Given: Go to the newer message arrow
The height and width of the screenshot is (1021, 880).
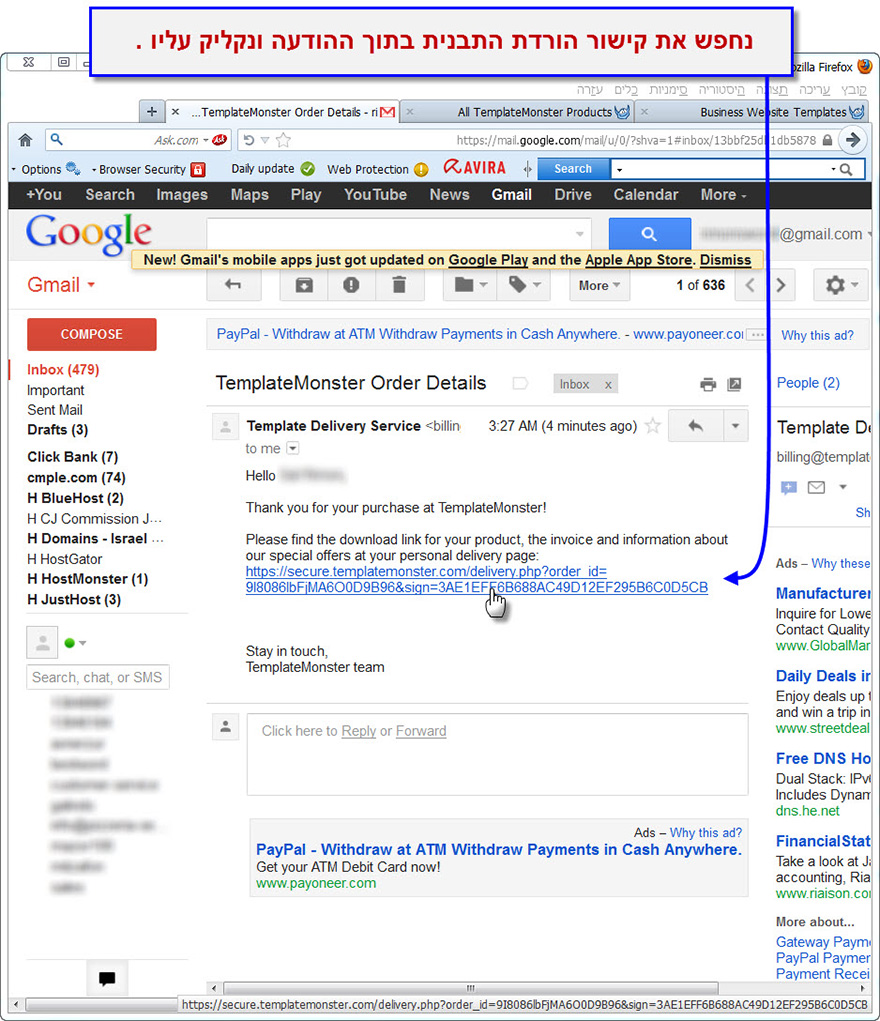Looking at the screenshot, I should [x=750, y=285].
